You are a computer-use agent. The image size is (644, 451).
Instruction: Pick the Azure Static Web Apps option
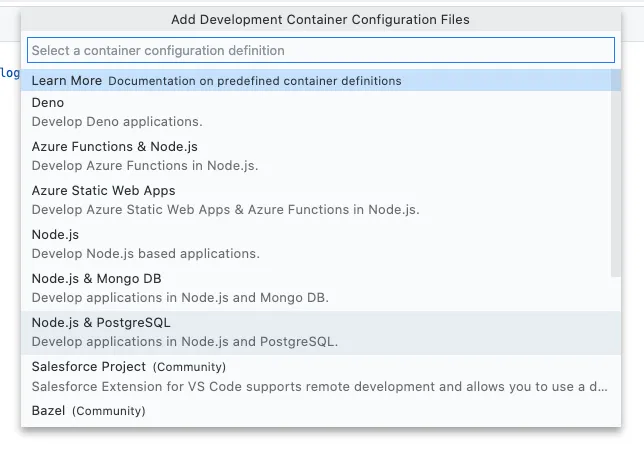pyautogui.click(x=103, y=191)
